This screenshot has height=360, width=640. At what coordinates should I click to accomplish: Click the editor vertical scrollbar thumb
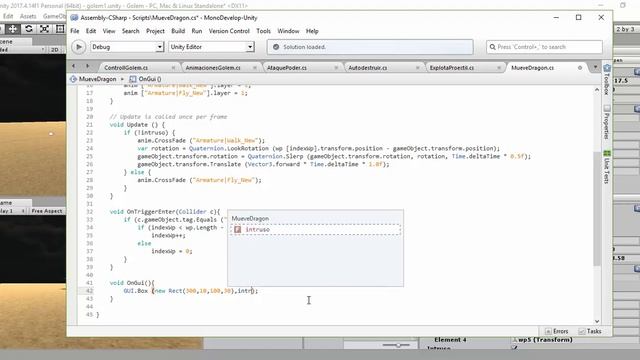[x=597, y=208]
